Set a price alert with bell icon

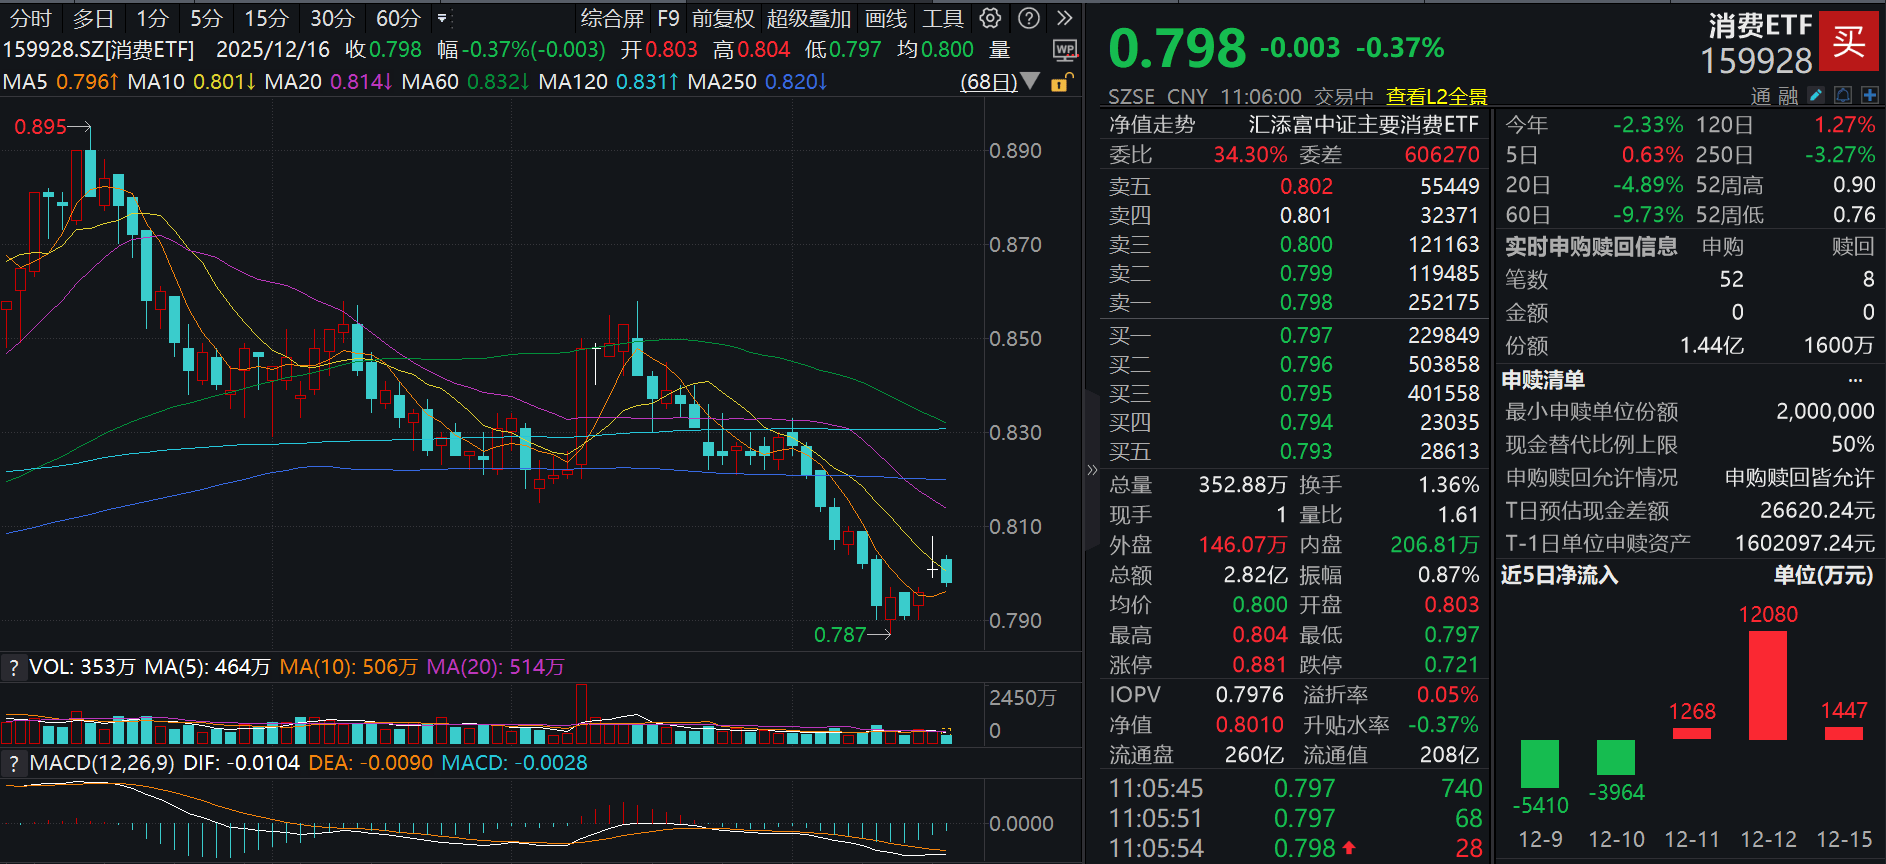(1843, 95)
